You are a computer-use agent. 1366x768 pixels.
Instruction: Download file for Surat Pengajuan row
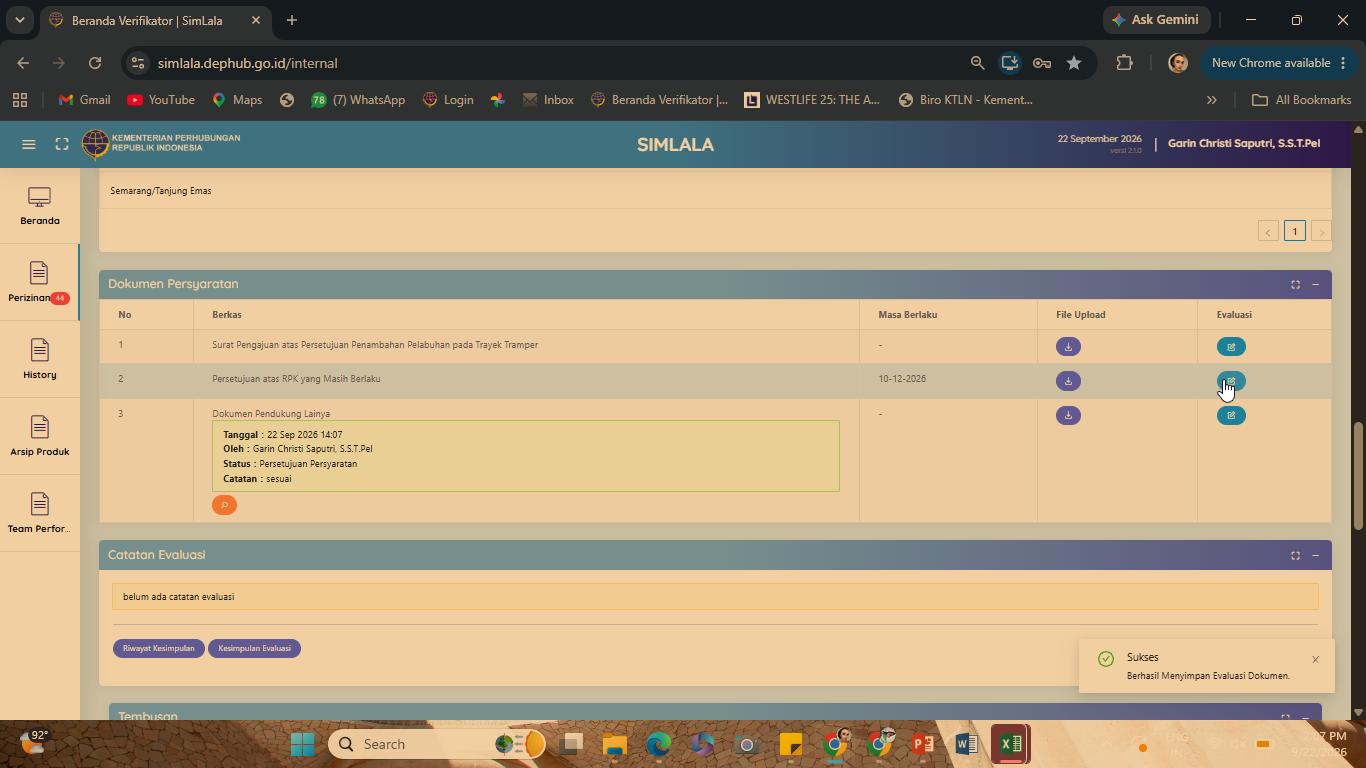1068,347
